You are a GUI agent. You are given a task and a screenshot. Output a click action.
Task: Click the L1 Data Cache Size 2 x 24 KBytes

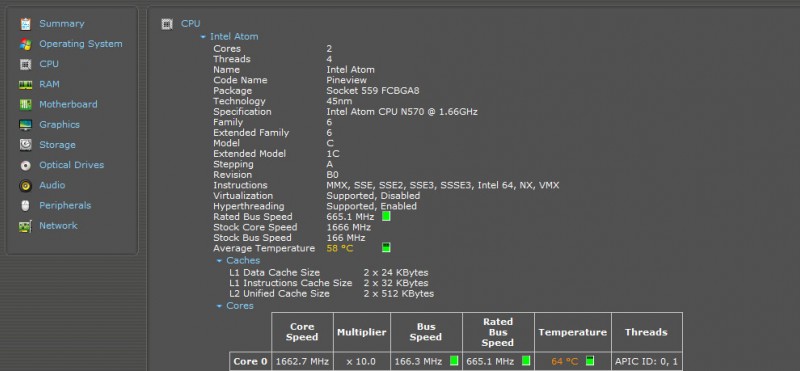click(396, 273)
